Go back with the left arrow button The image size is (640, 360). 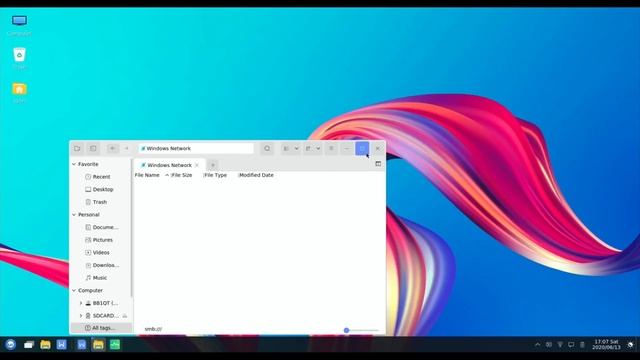113,149
